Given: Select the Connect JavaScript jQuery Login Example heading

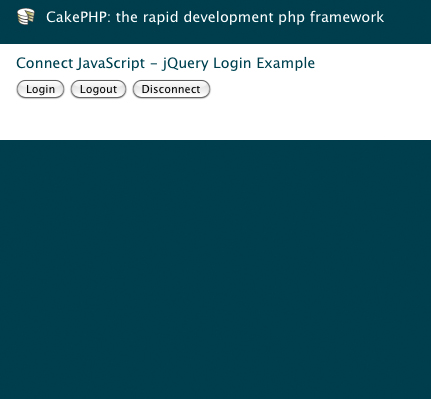Looking at the screenshot, I should point(165,63).
